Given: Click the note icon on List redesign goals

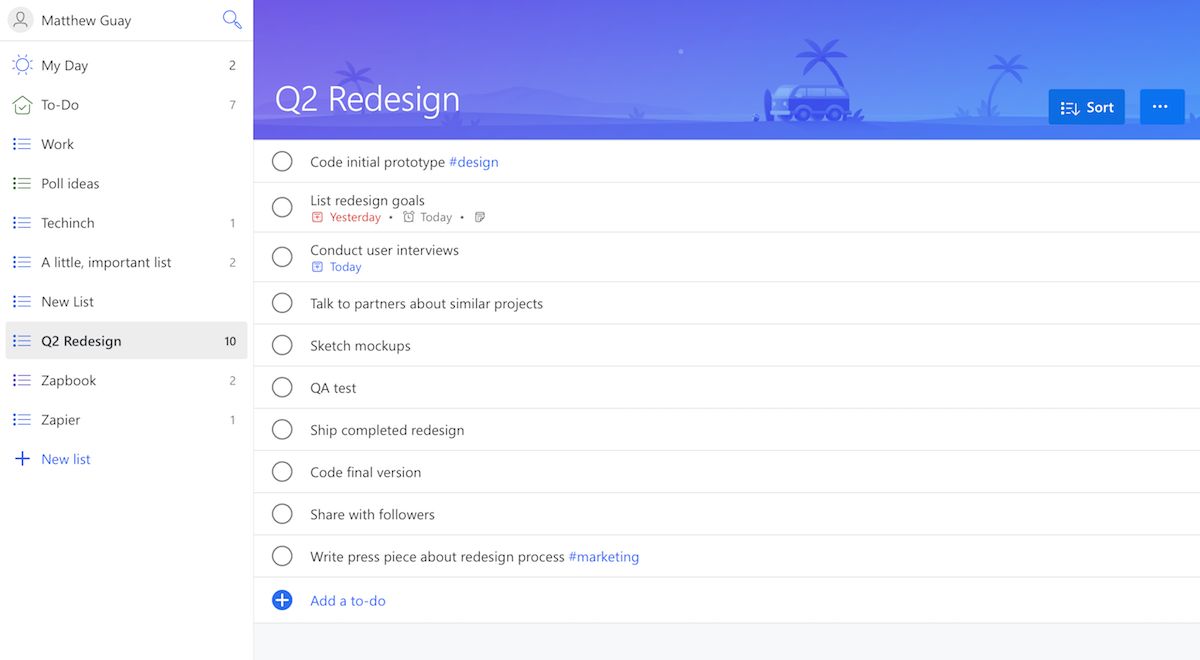Looking at the screenshot, I should pos(480,217).
